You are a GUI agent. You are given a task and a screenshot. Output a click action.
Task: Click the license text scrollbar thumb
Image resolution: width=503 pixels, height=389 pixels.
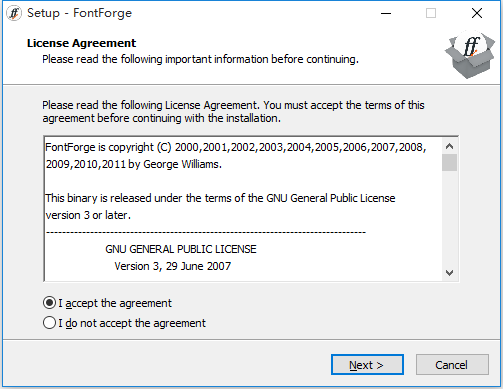click(449, 162)
